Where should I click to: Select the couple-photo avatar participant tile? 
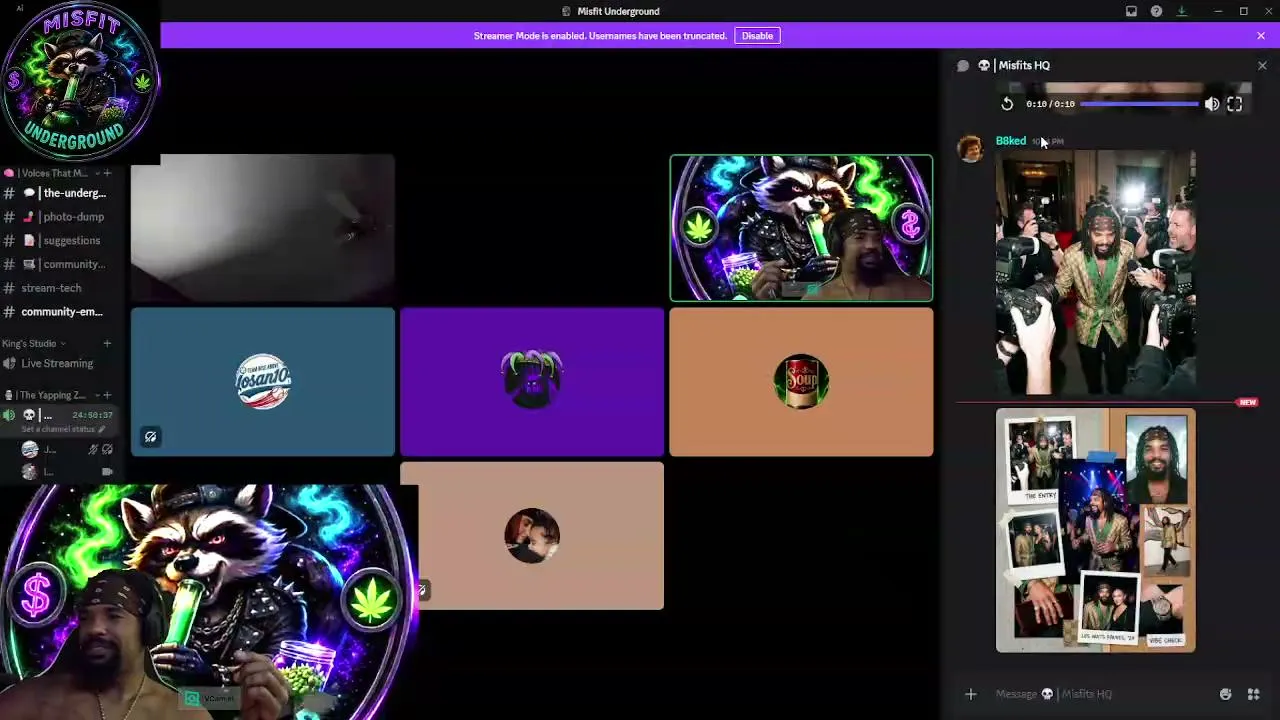(x=532, y=535)
